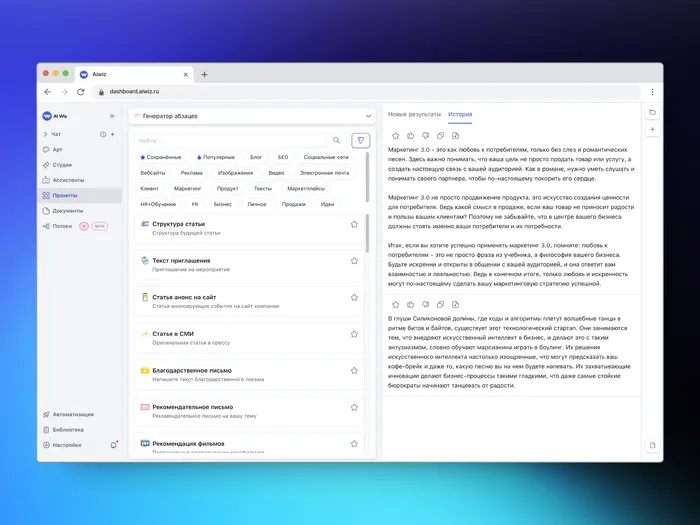Expand the Чат section chevron
This screenshot has height=525, width=700.
[46, 134]
